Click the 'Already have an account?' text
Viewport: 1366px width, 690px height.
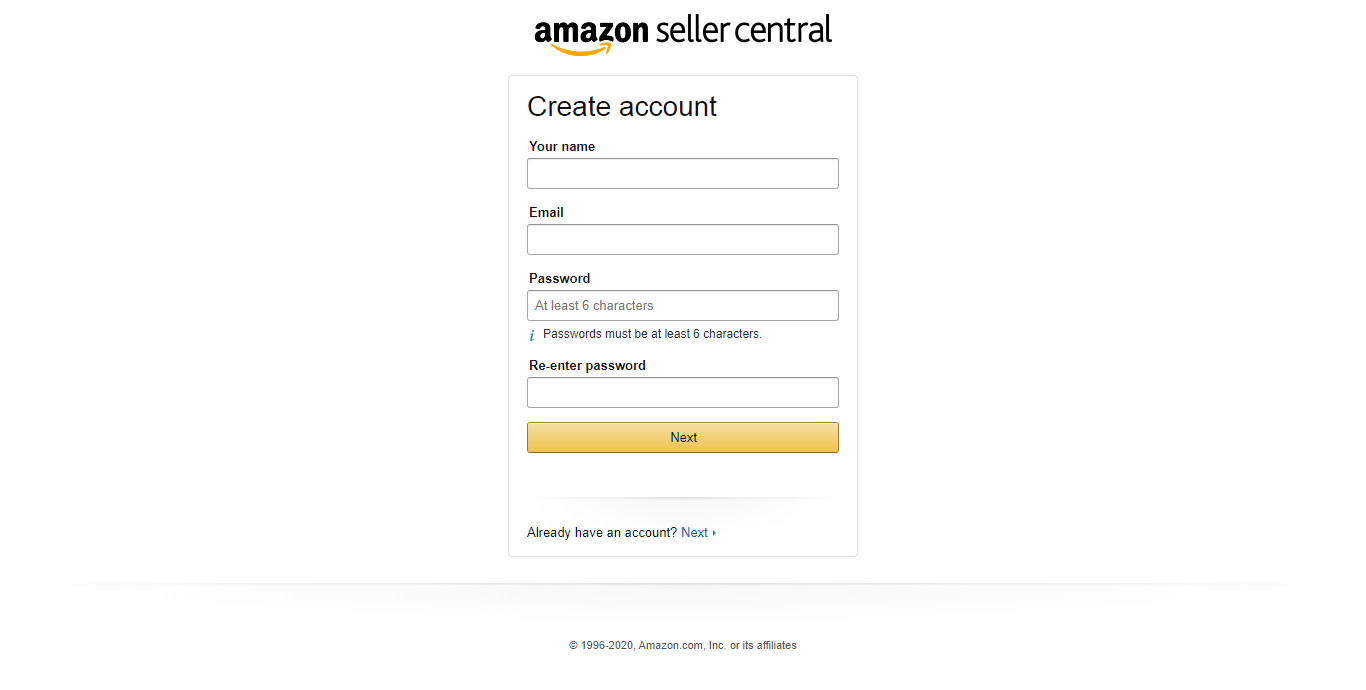(x=600, y=532)
